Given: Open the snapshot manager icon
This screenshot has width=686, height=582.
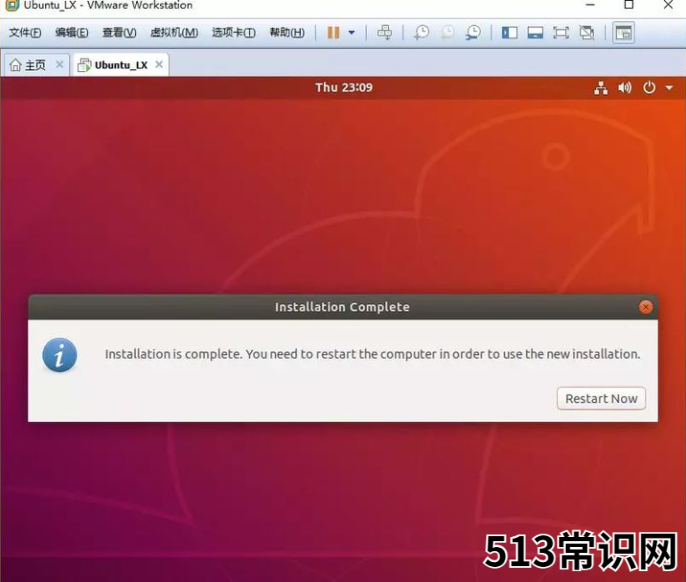Looking at the screenshot, I should tap(473, 33).
